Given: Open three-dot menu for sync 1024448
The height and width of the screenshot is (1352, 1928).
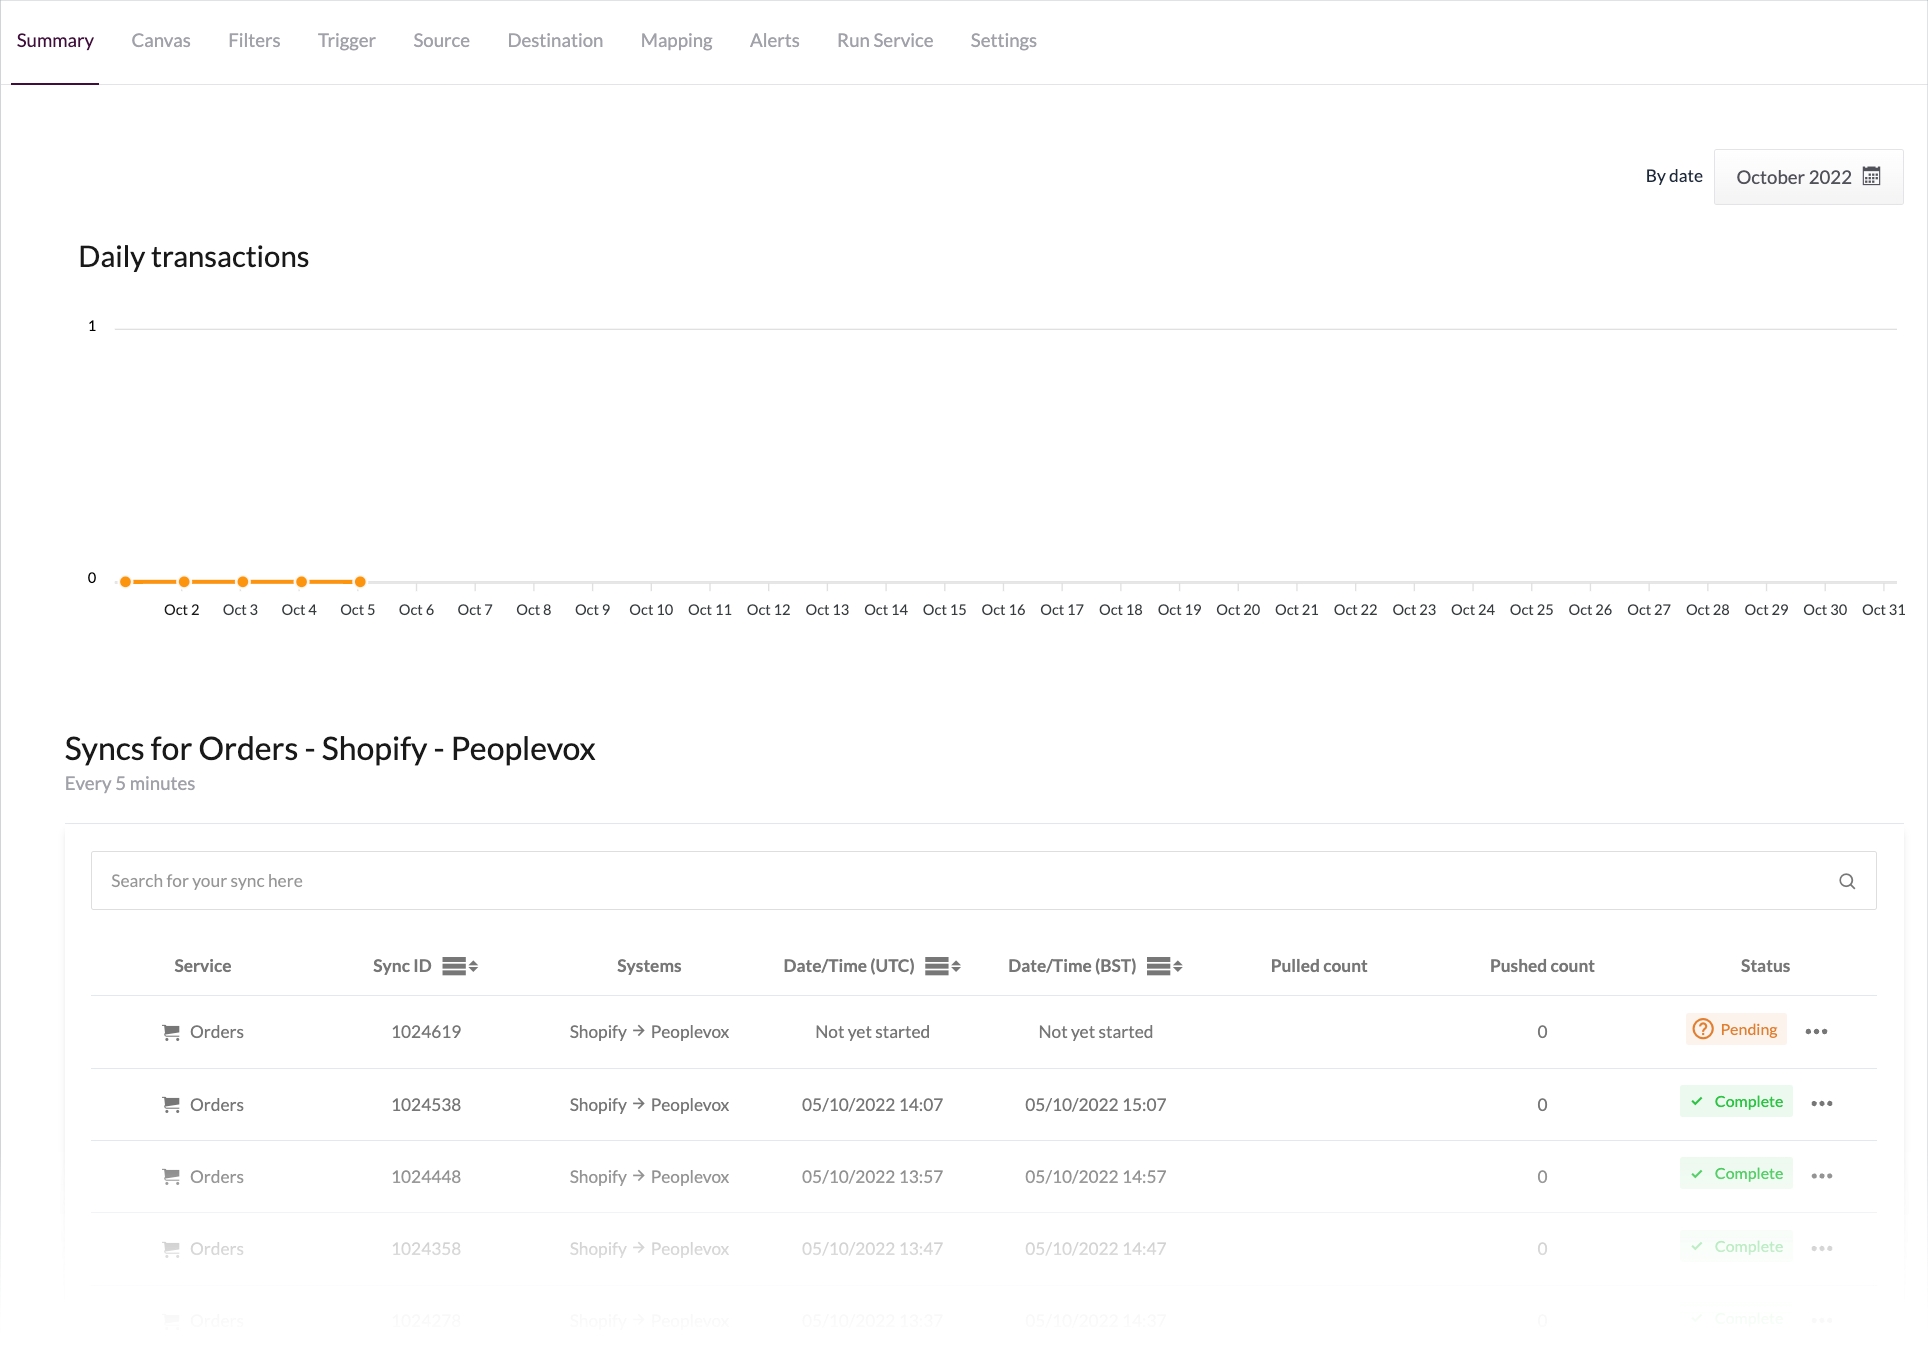Looking at the screenshot, I should 1821,1176.
